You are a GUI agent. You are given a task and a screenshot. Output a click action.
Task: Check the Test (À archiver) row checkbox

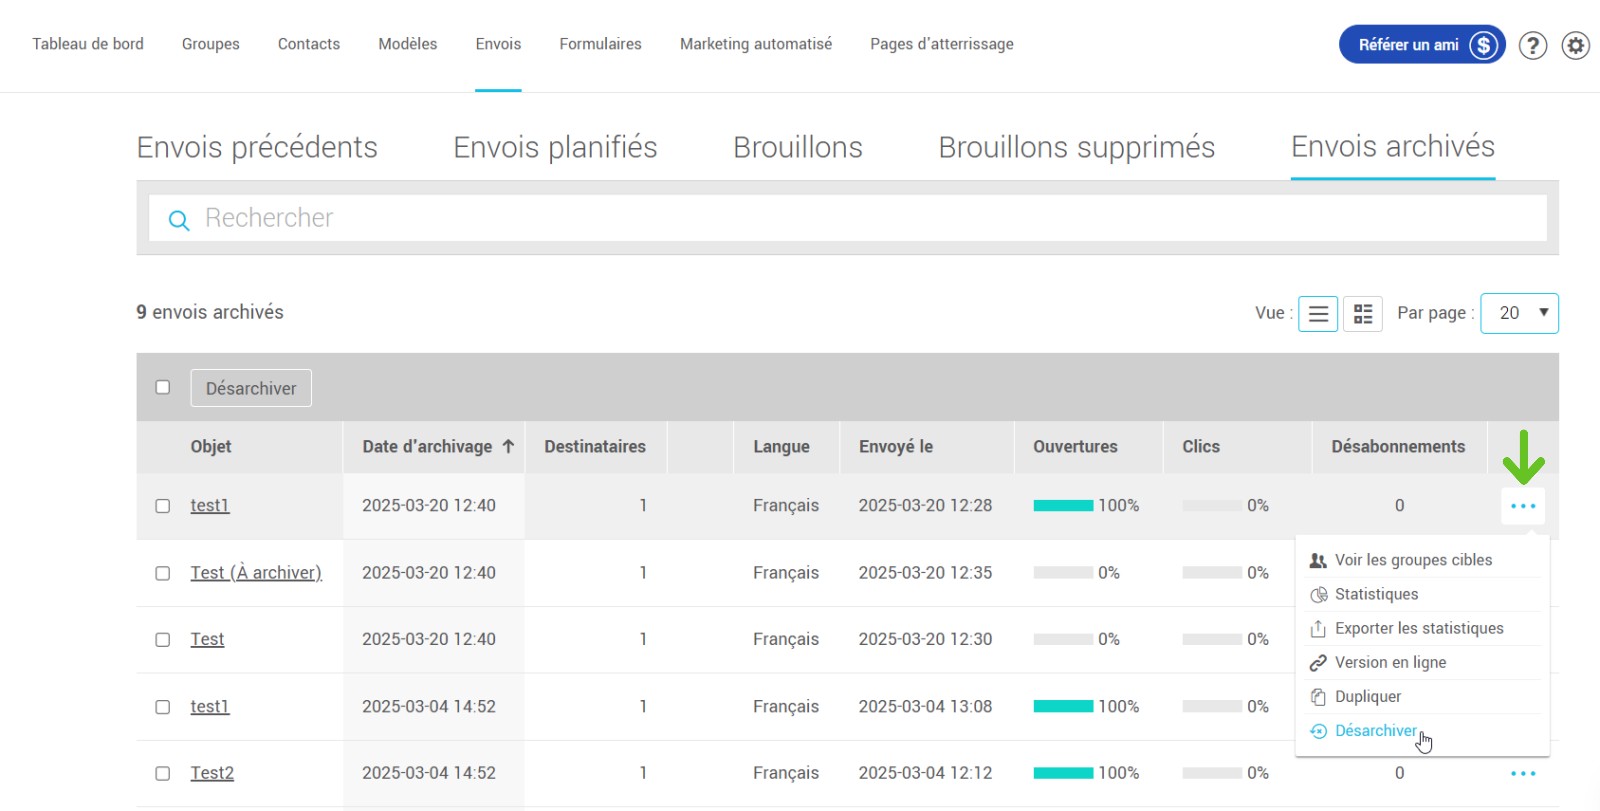[163, 573]
